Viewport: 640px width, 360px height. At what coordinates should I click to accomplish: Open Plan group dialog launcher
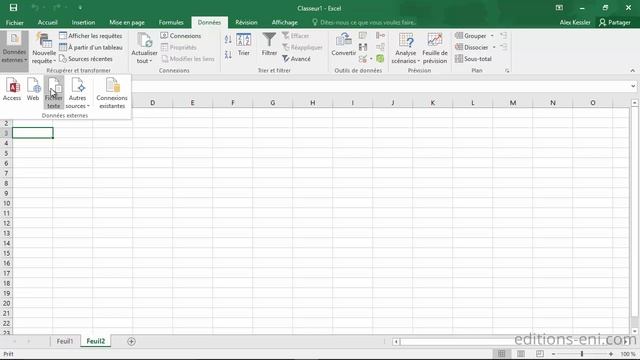(507, 71)
